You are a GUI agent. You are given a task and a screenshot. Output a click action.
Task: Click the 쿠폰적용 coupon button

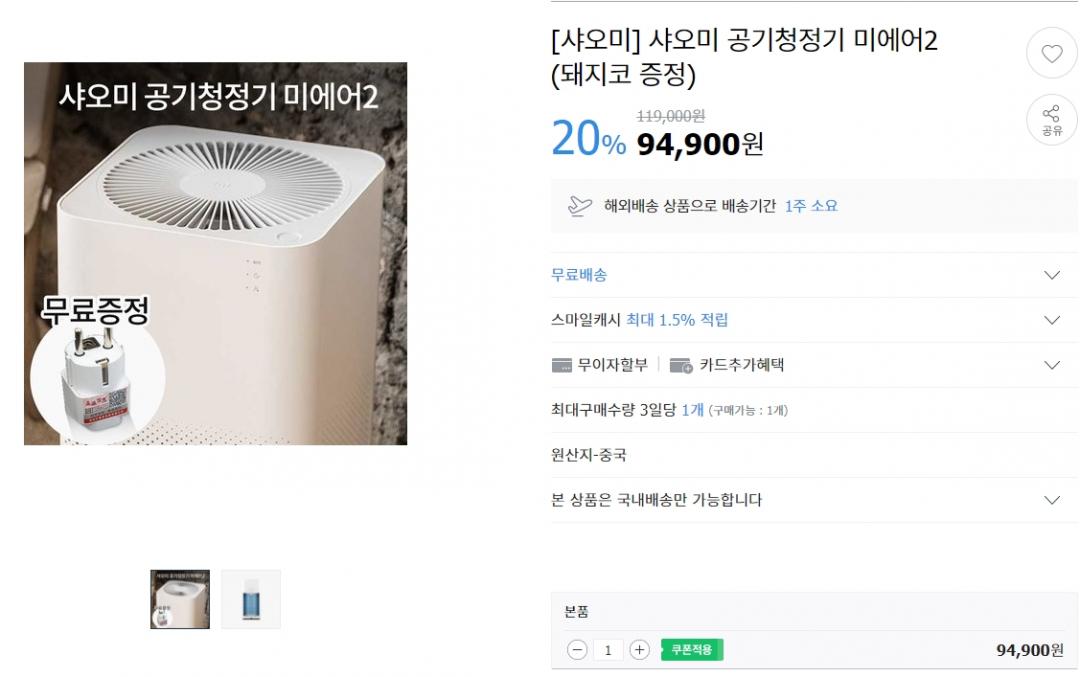click(x=691, y=650)
